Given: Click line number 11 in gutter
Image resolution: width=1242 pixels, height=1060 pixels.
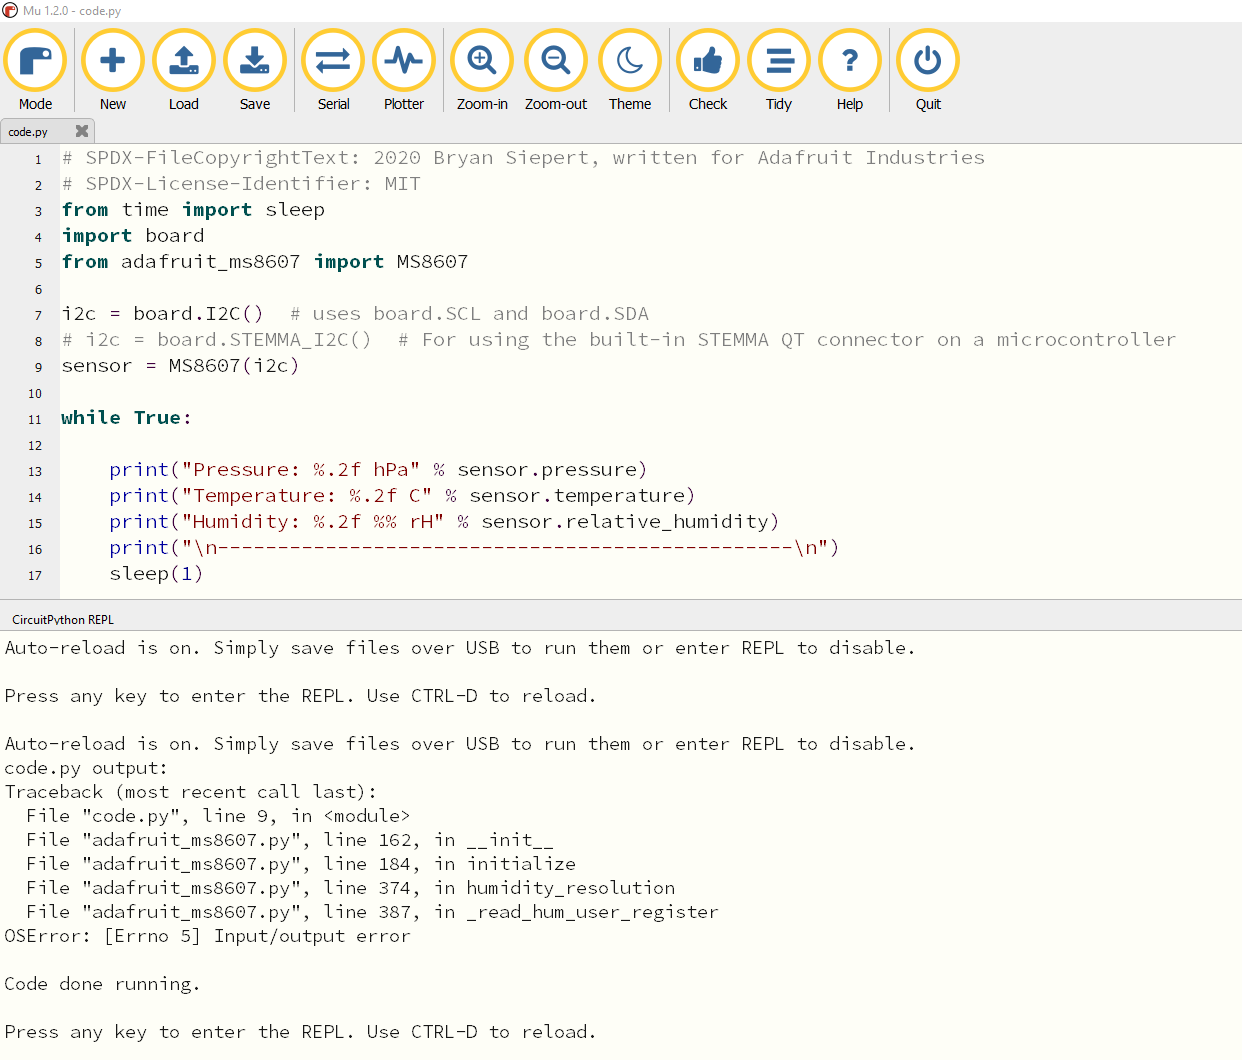Looking at the screenshot, I should [35, 419].
